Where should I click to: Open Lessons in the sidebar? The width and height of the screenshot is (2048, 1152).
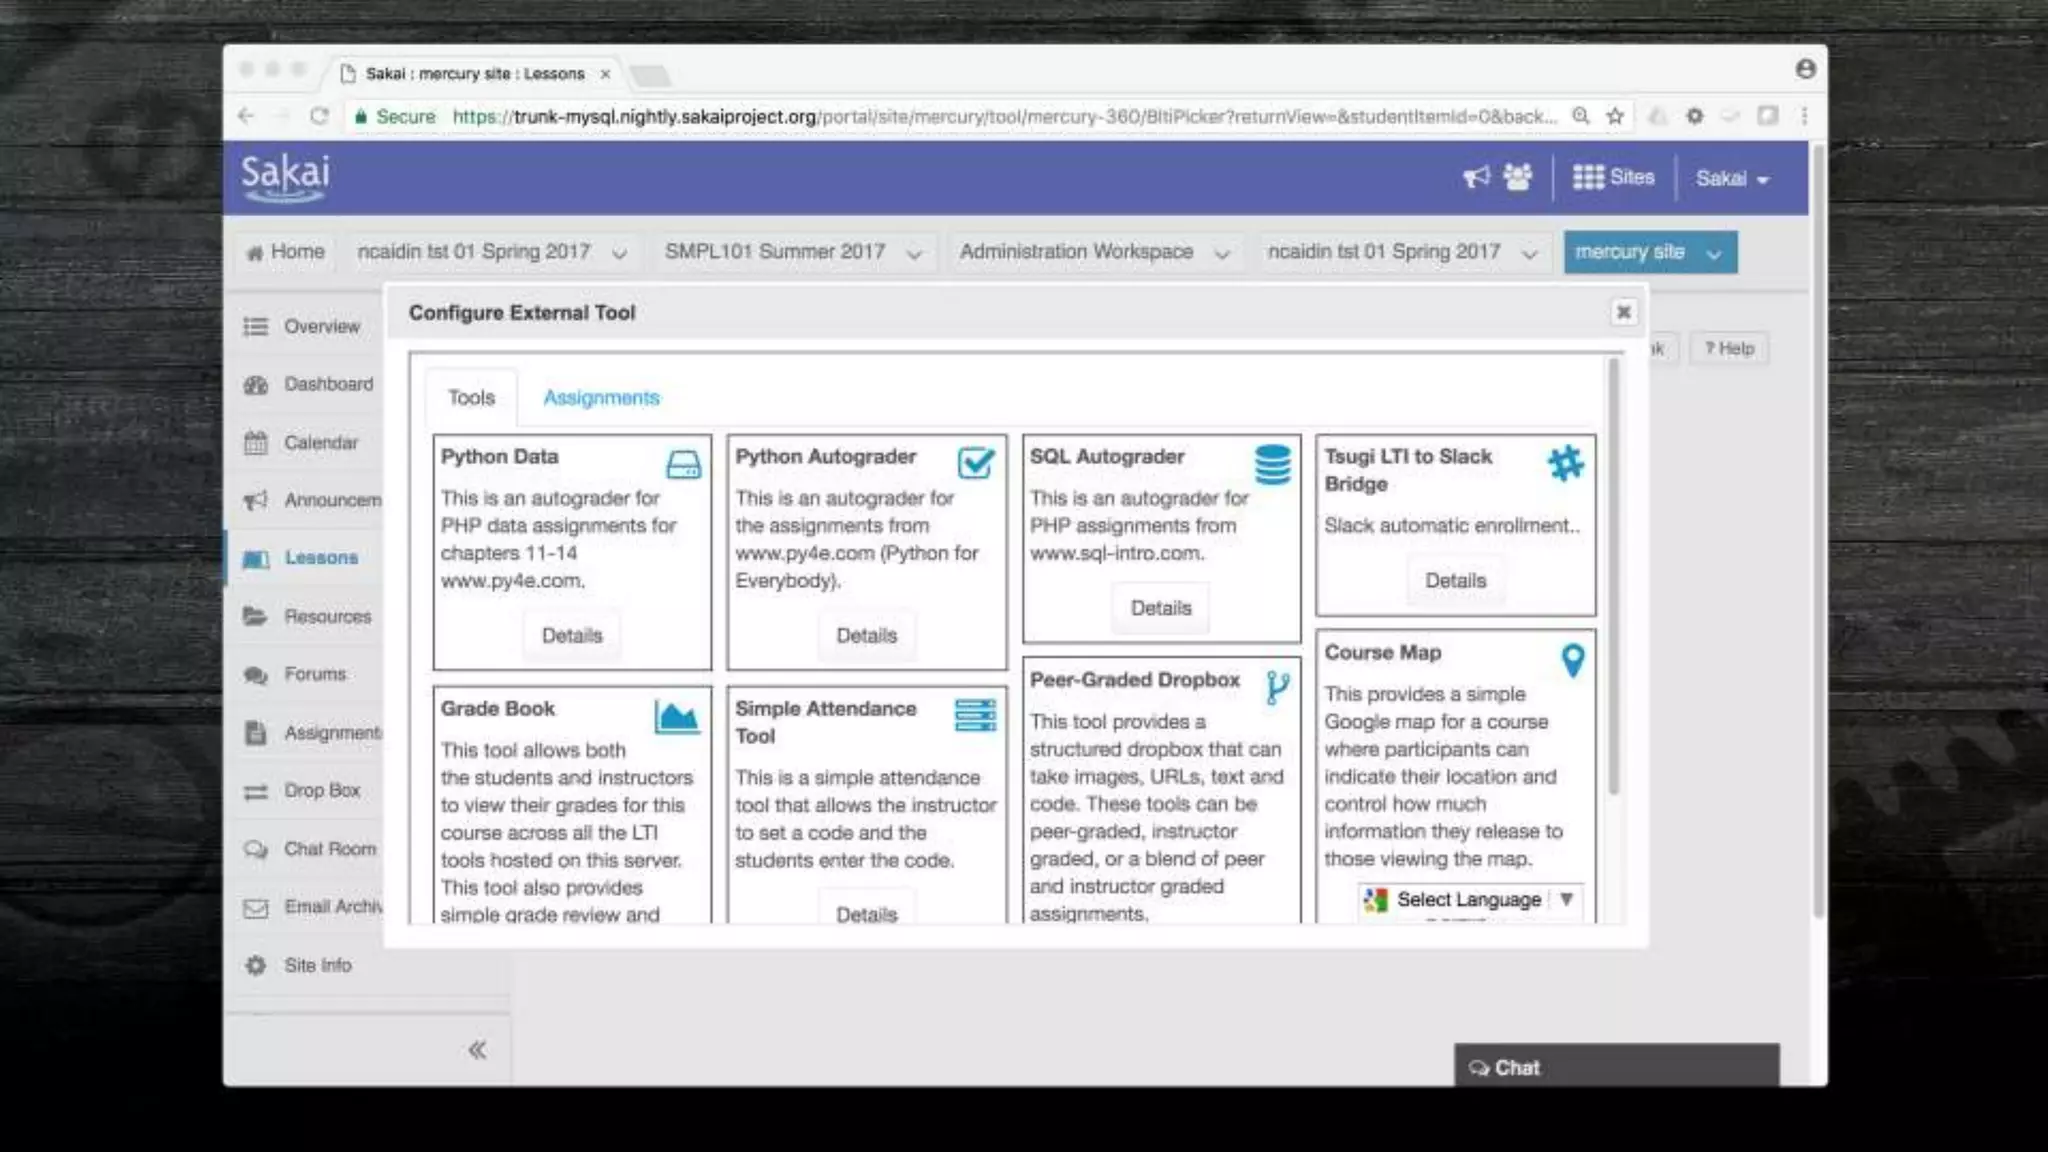point(320,557)
